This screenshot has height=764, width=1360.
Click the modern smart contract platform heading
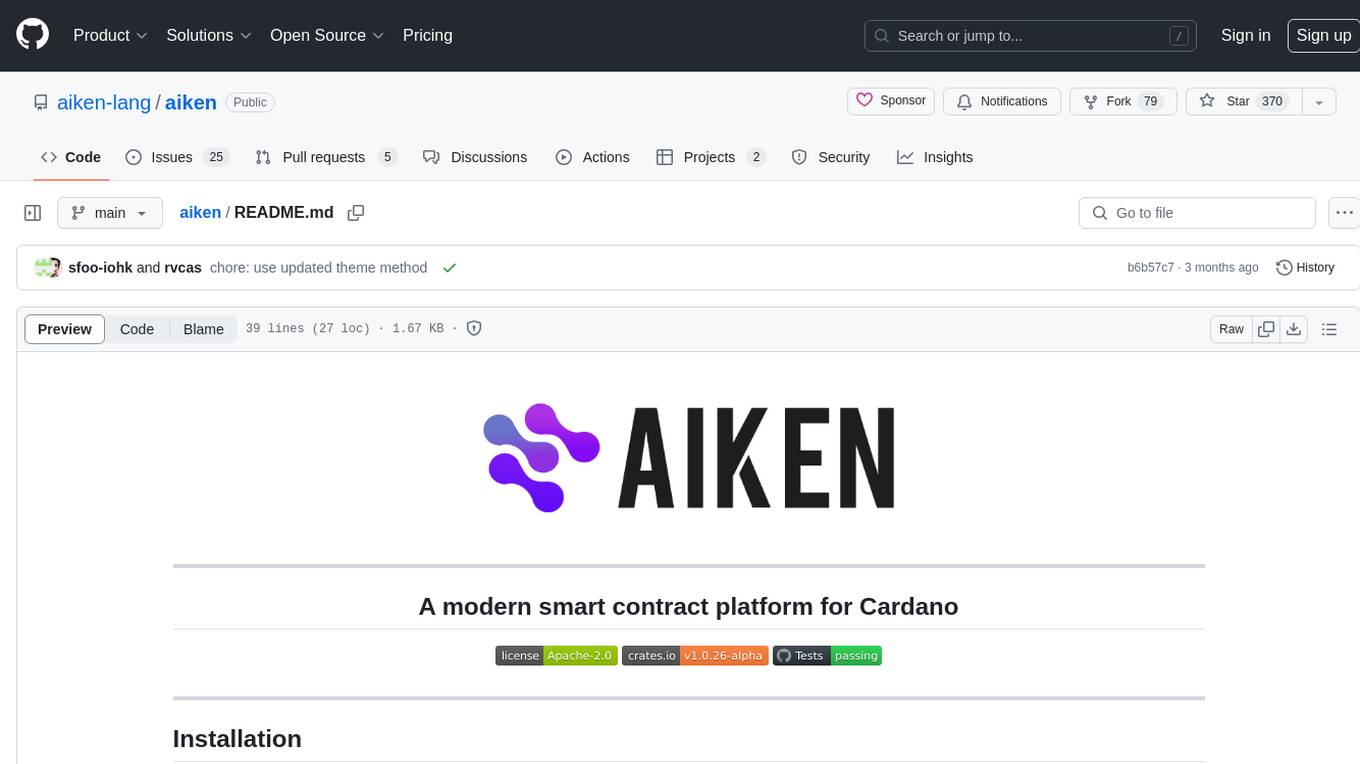coord(688,606)
